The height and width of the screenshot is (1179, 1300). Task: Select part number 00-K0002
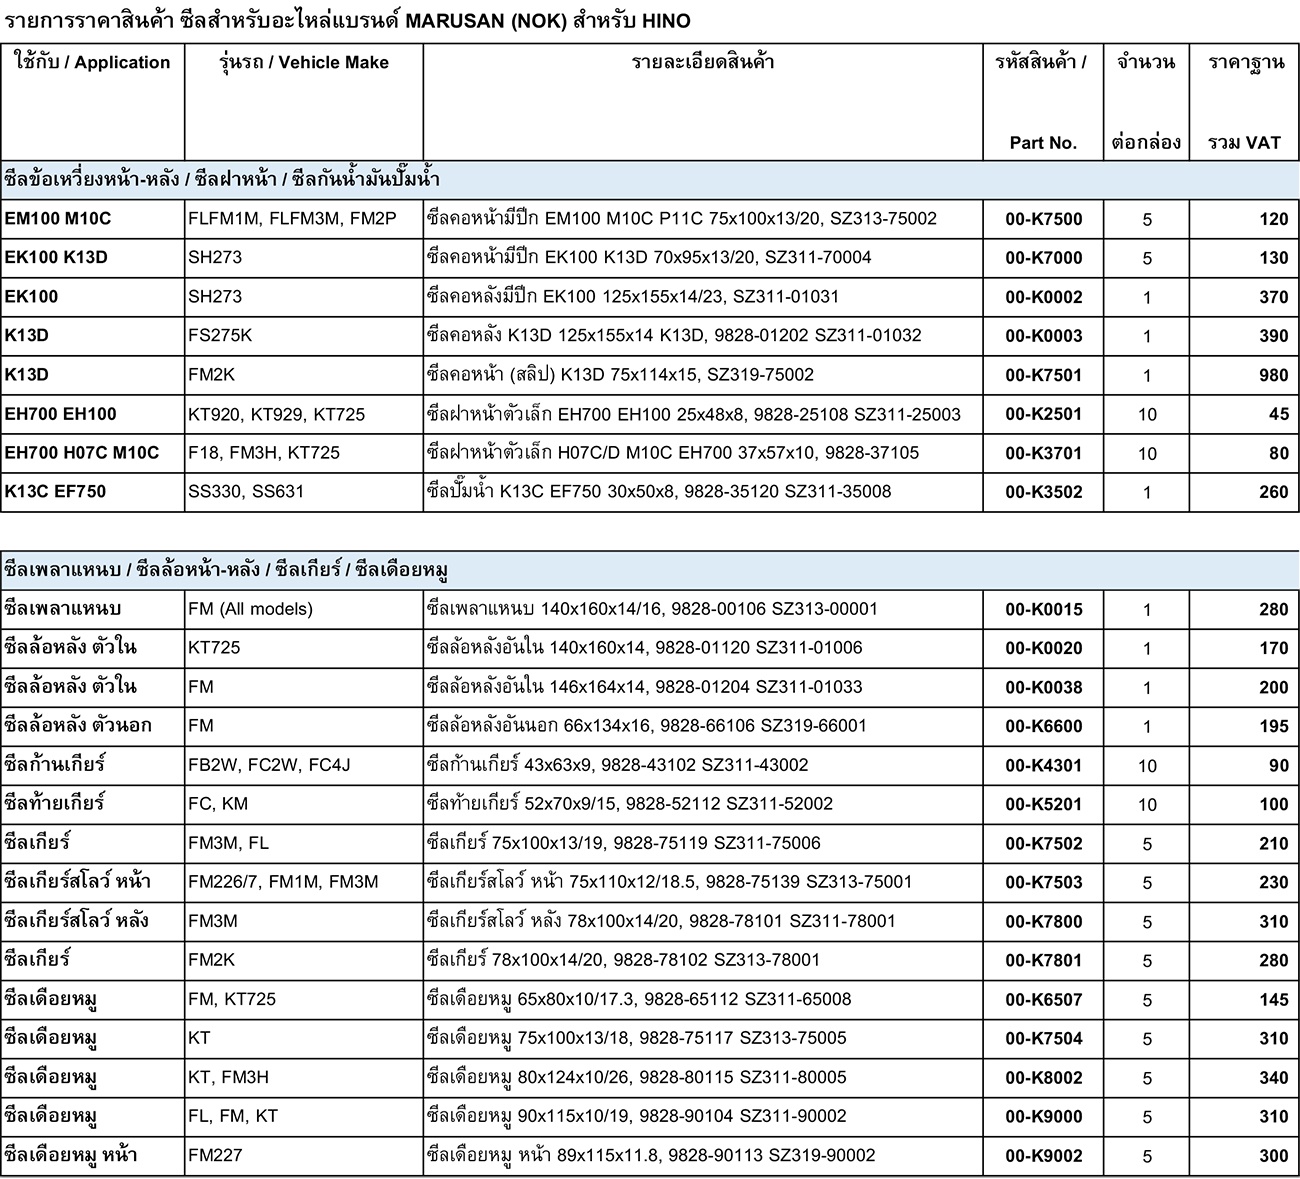pyautogui.click(x=1043, y=297)
